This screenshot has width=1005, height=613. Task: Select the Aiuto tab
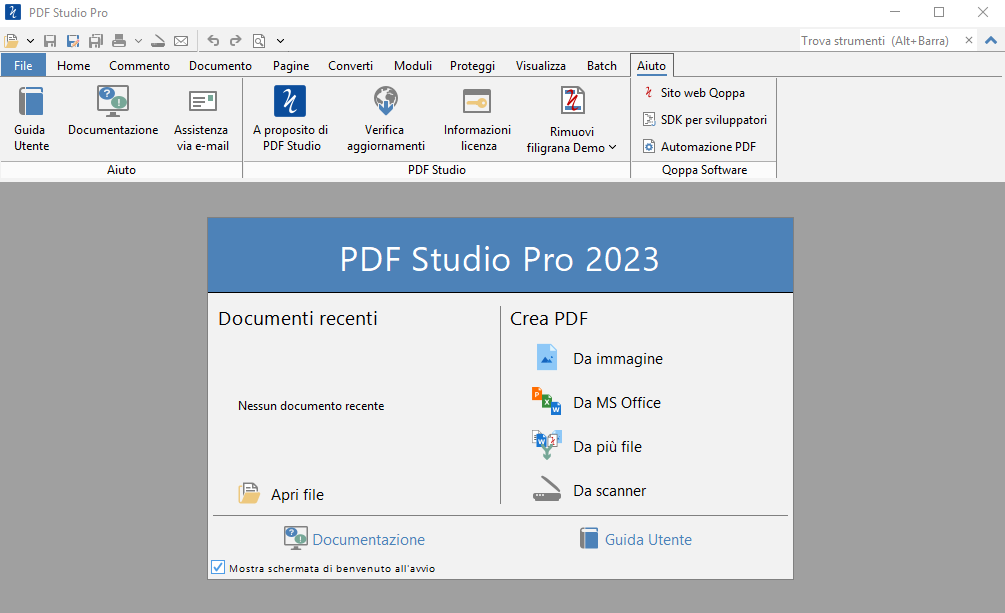tap(651, 65)
